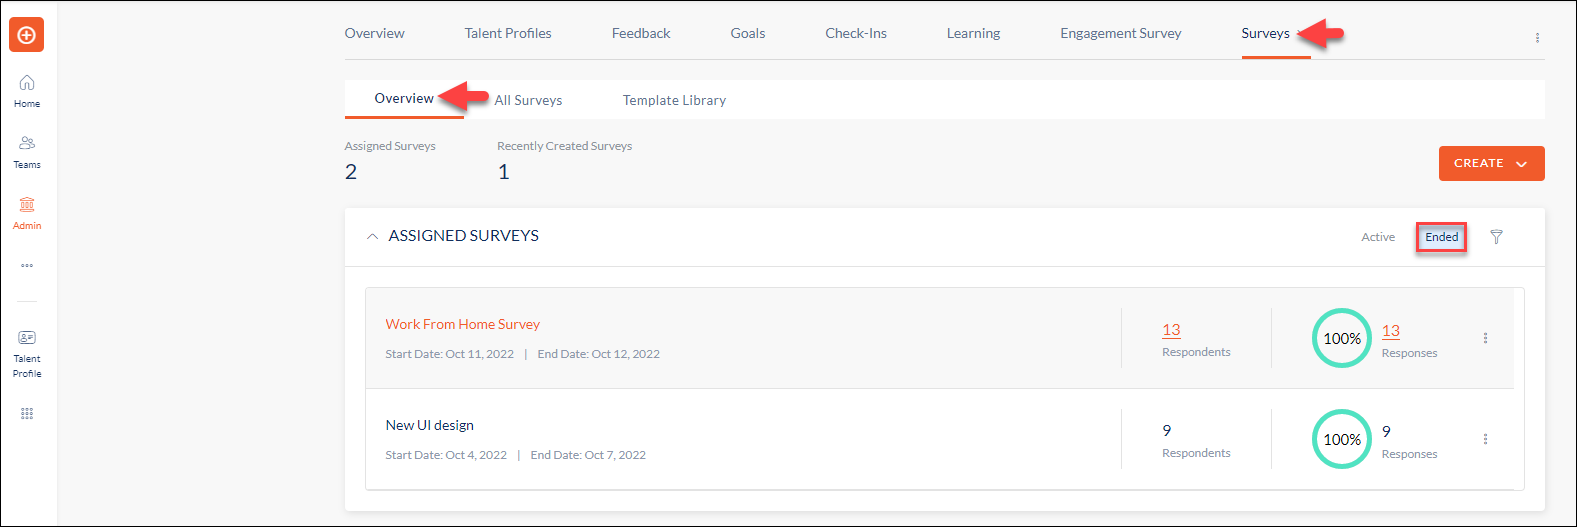Image resolution: width=1577 pixels, height=527 pixels.
Task: Open the Learning tab
Action: point(973,33)
